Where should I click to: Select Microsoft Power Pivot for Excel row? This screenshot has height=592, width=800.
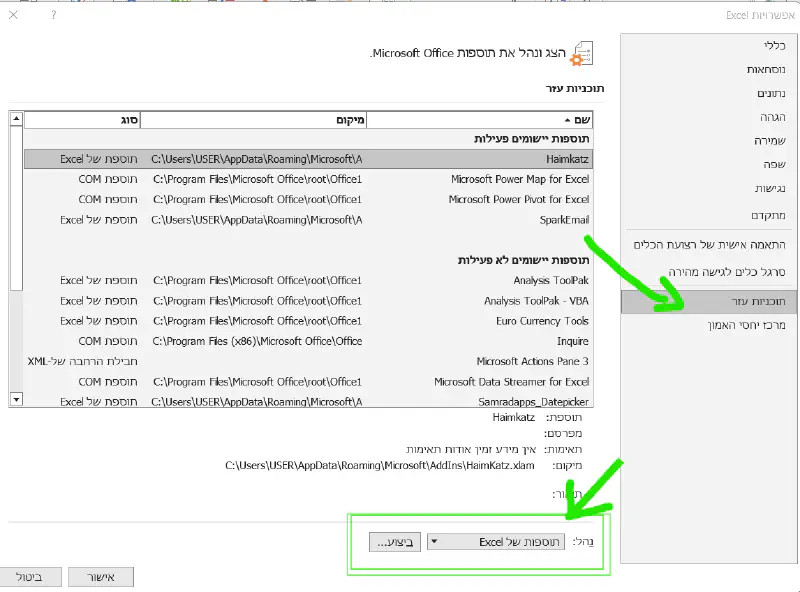click(308, 200)
